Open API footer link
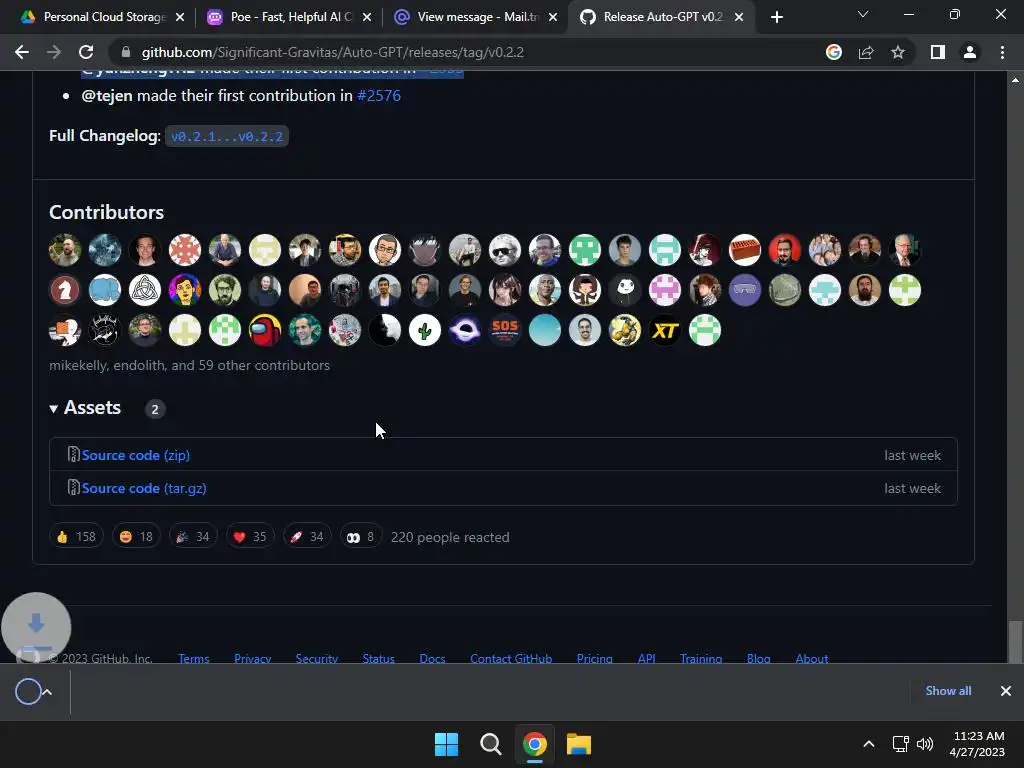The height and width of the screenshot is (768, 1024). point(647,658)
